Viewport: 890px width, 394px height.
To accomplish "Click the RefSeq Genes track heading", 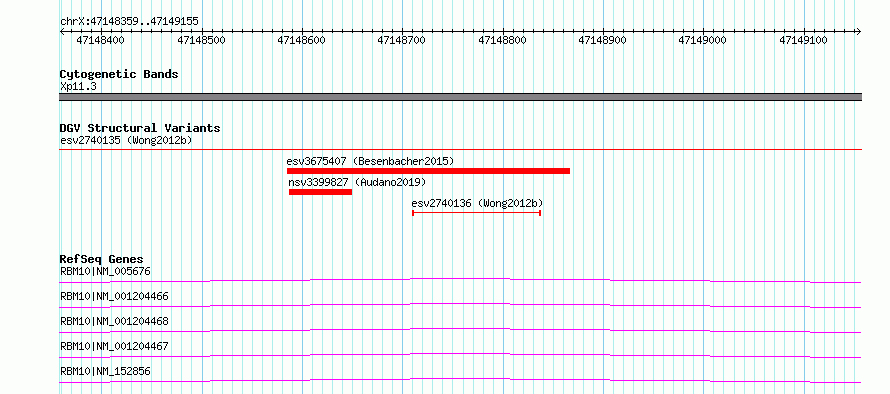I will [101, 259].
